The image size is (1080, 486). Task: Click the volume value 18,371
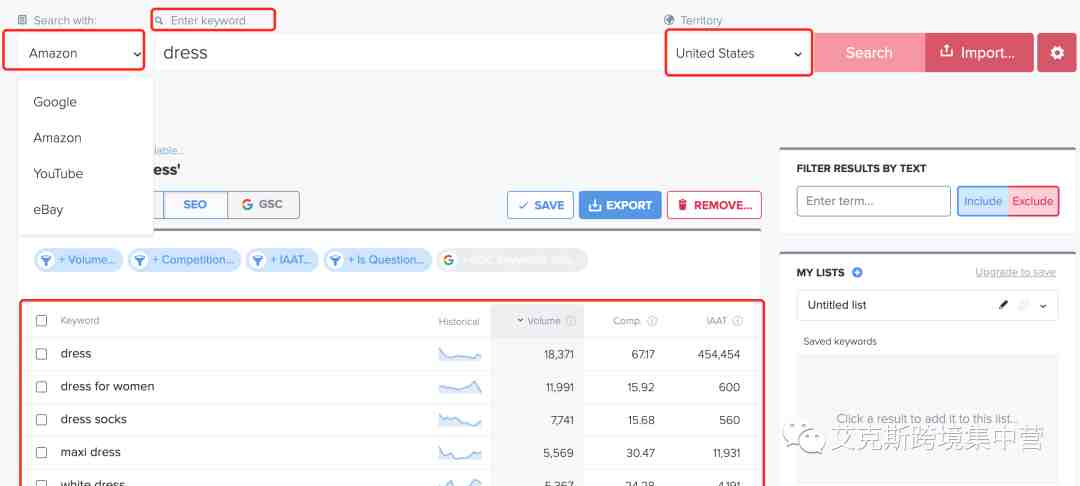coord(558,355)
